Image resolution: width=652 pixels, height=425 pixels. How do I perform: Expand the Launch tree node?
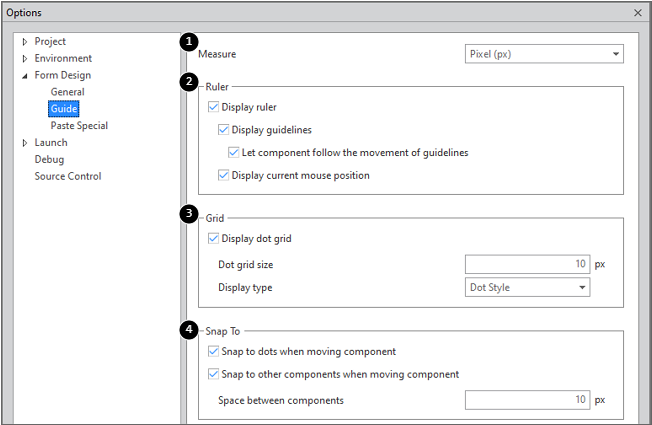(25, 143)
